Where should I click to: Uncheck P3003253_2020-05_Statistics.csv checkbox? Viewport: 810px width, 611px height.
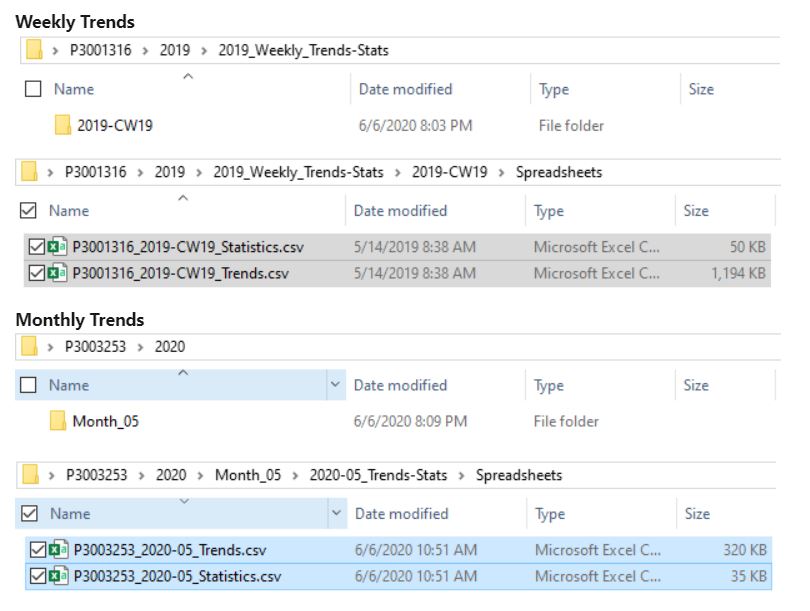[x=38, y=576]
